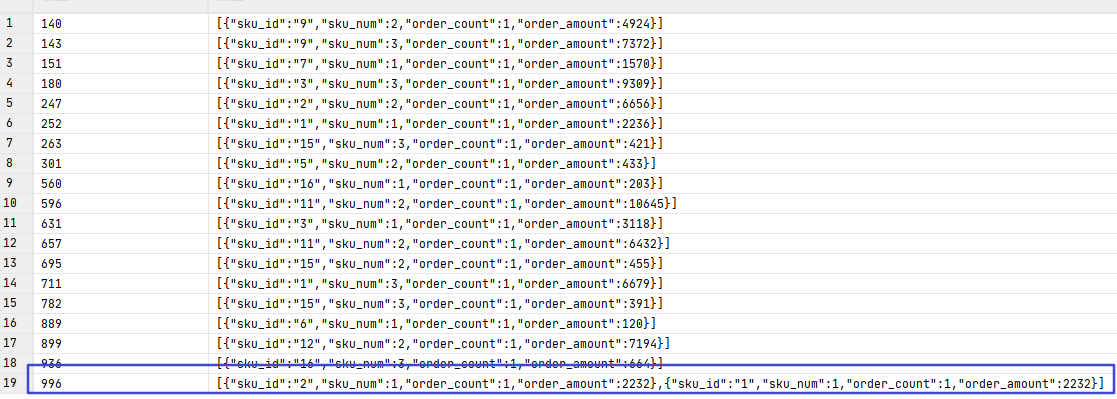The width and height of the screenshot is (1117, 399).
Task: Select the cell with value 889
Action: 120,323
